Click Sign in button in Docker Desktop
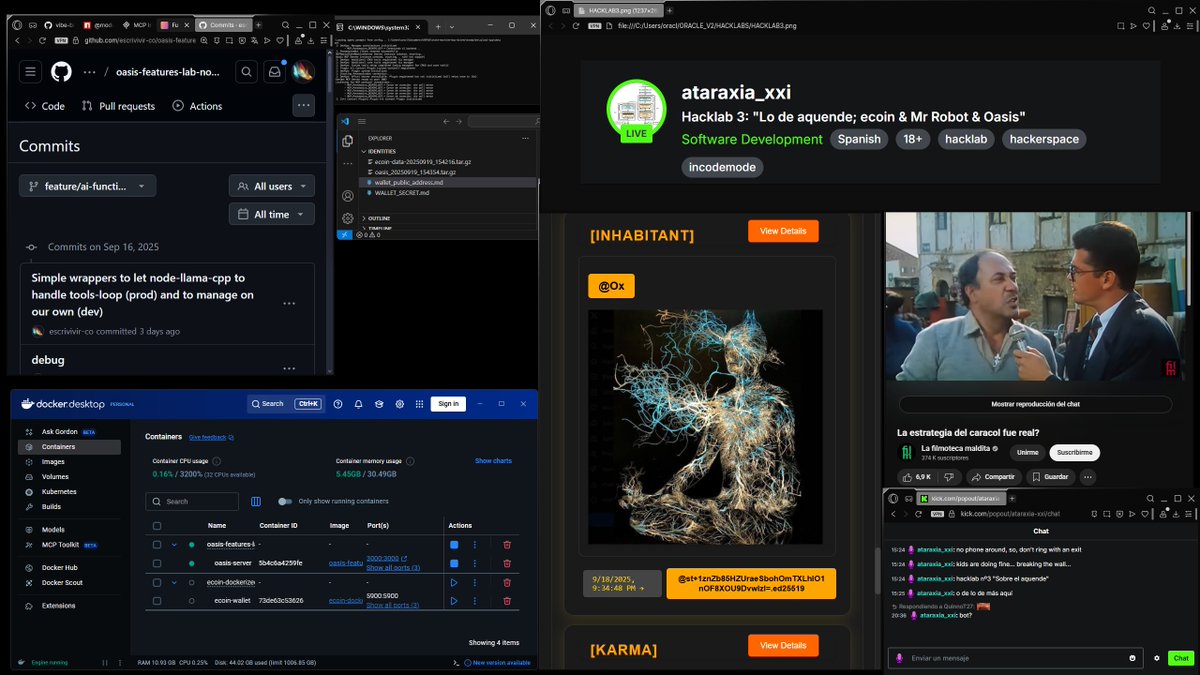 click(448, 404)
